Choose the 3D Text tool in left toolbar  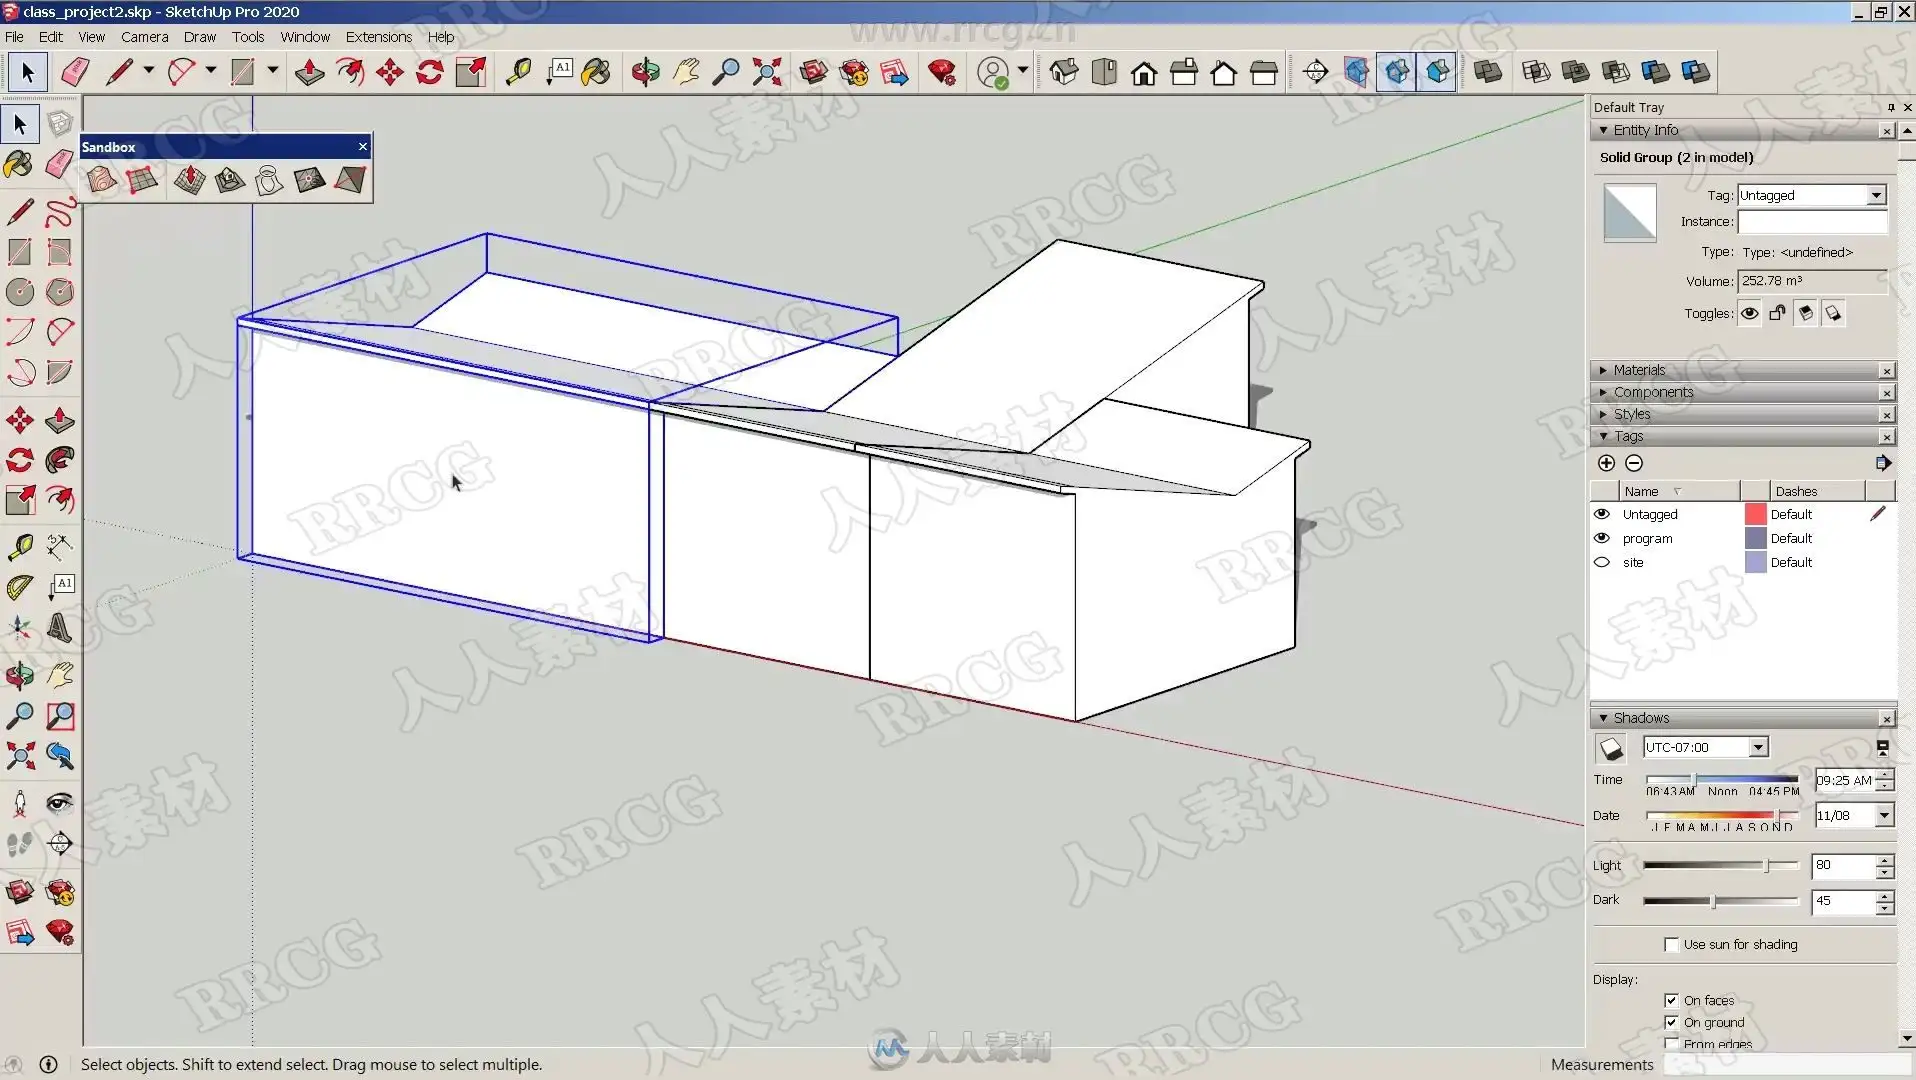point(60,628)
